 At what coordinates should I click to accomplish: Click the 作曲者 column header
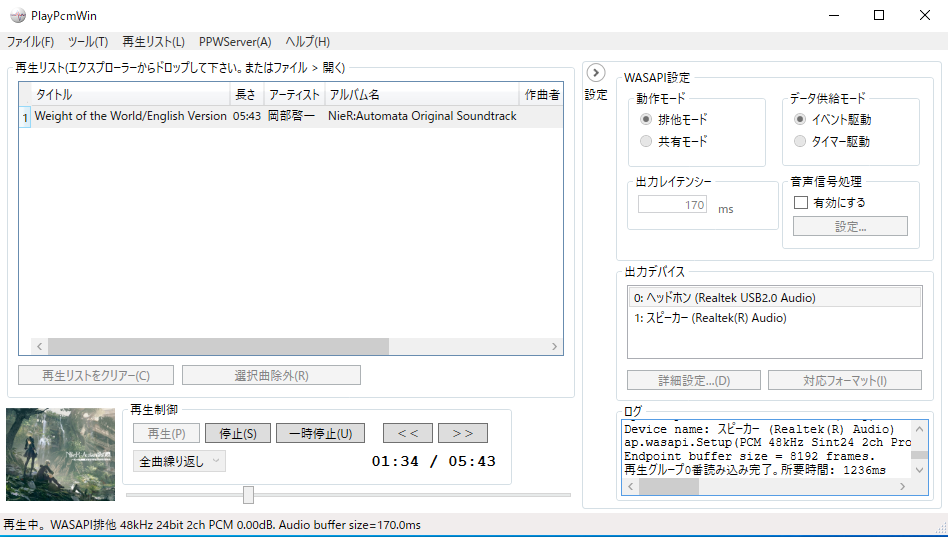541,95
